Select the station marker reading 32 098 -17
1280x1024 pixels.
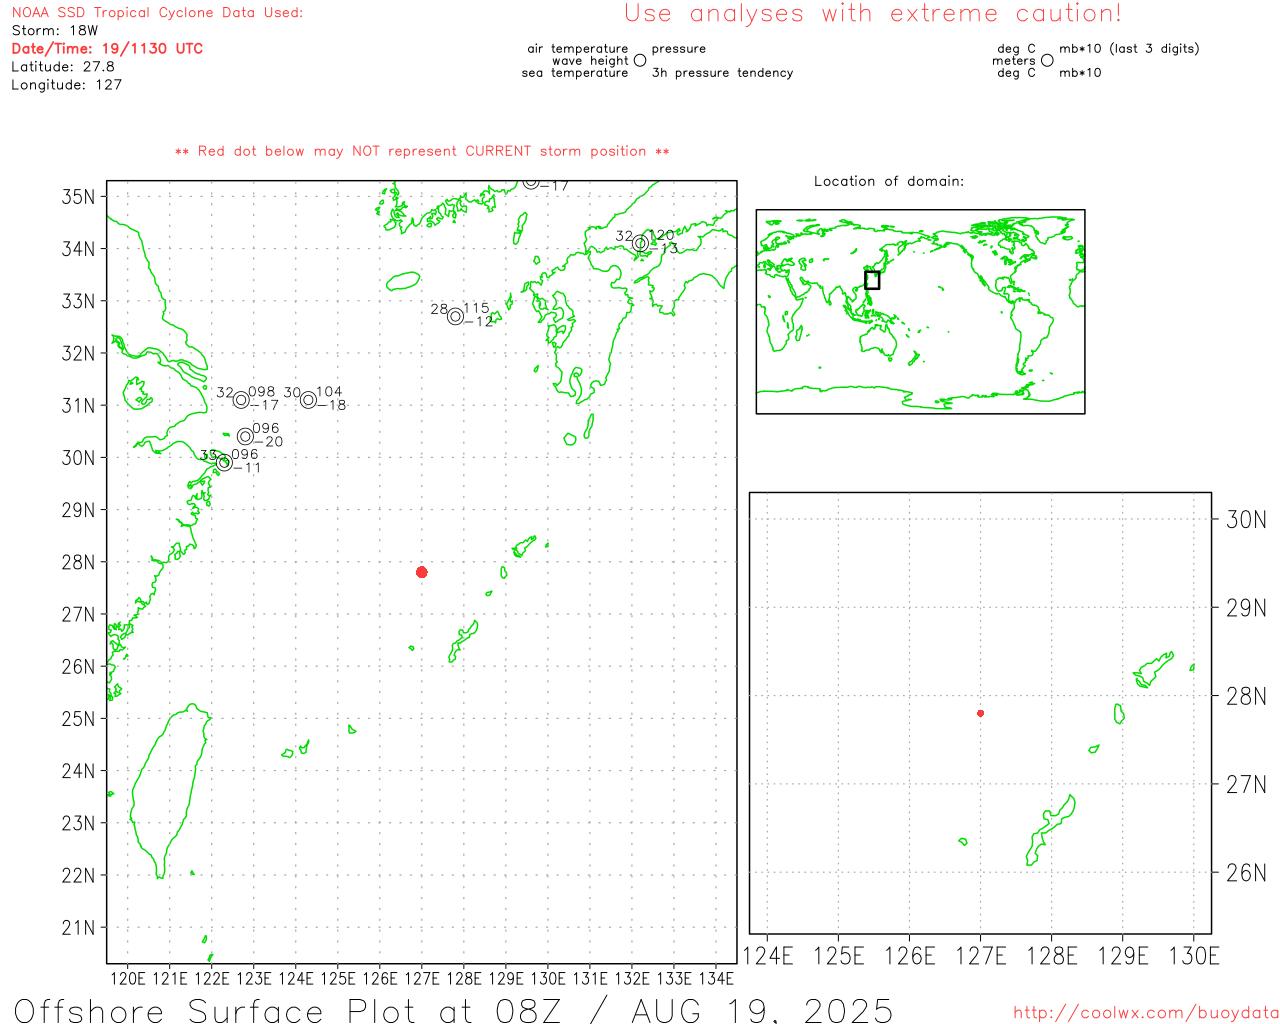241,400
